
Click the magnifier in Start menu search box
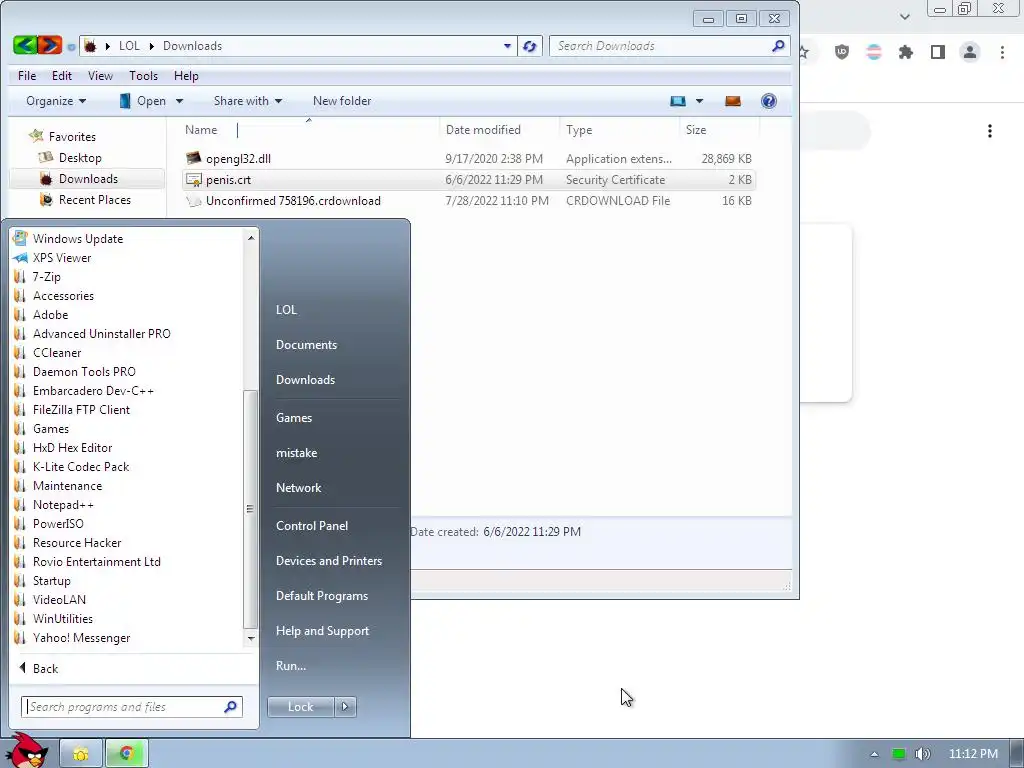[230, 707]
